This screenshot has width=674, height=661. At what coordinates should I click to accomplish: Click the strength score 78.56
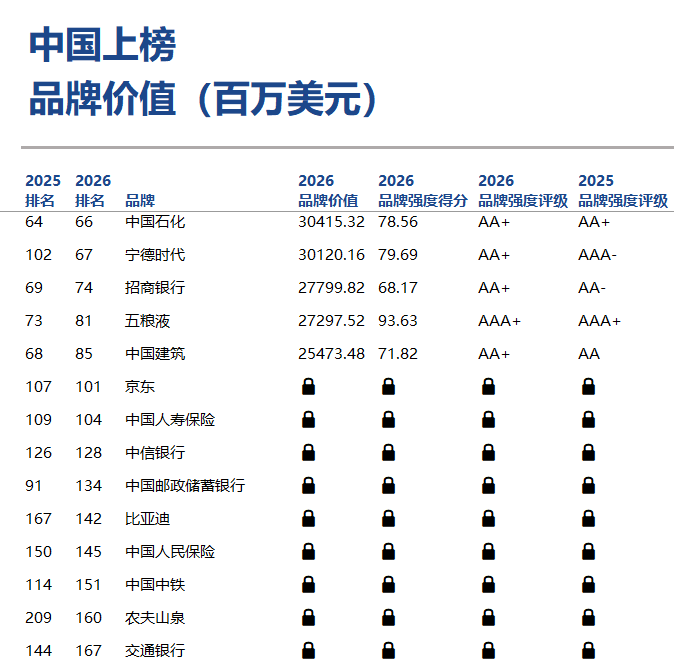[x=398, y=222]
